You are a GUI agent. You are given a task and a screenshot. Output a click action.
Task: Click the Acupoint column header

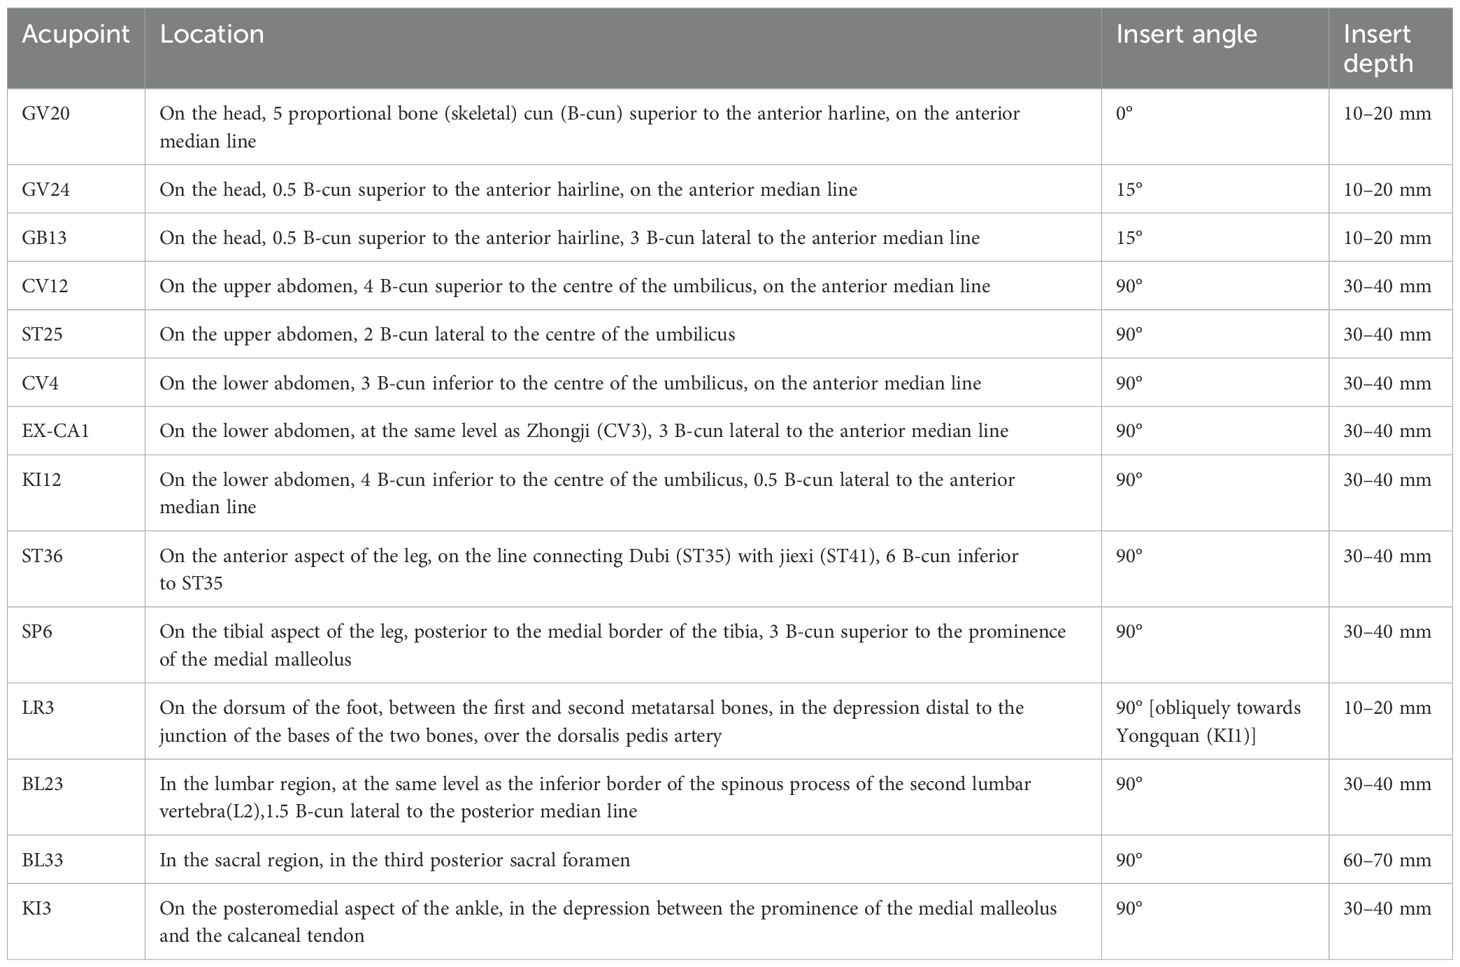point(76,34)
